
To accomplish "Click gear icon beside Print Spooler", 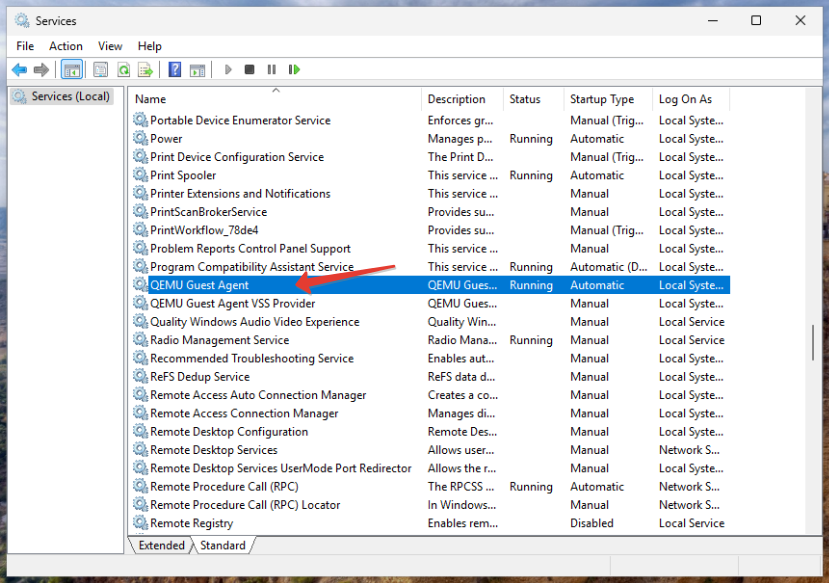I will pyautogui.click(x=140, y=175).
